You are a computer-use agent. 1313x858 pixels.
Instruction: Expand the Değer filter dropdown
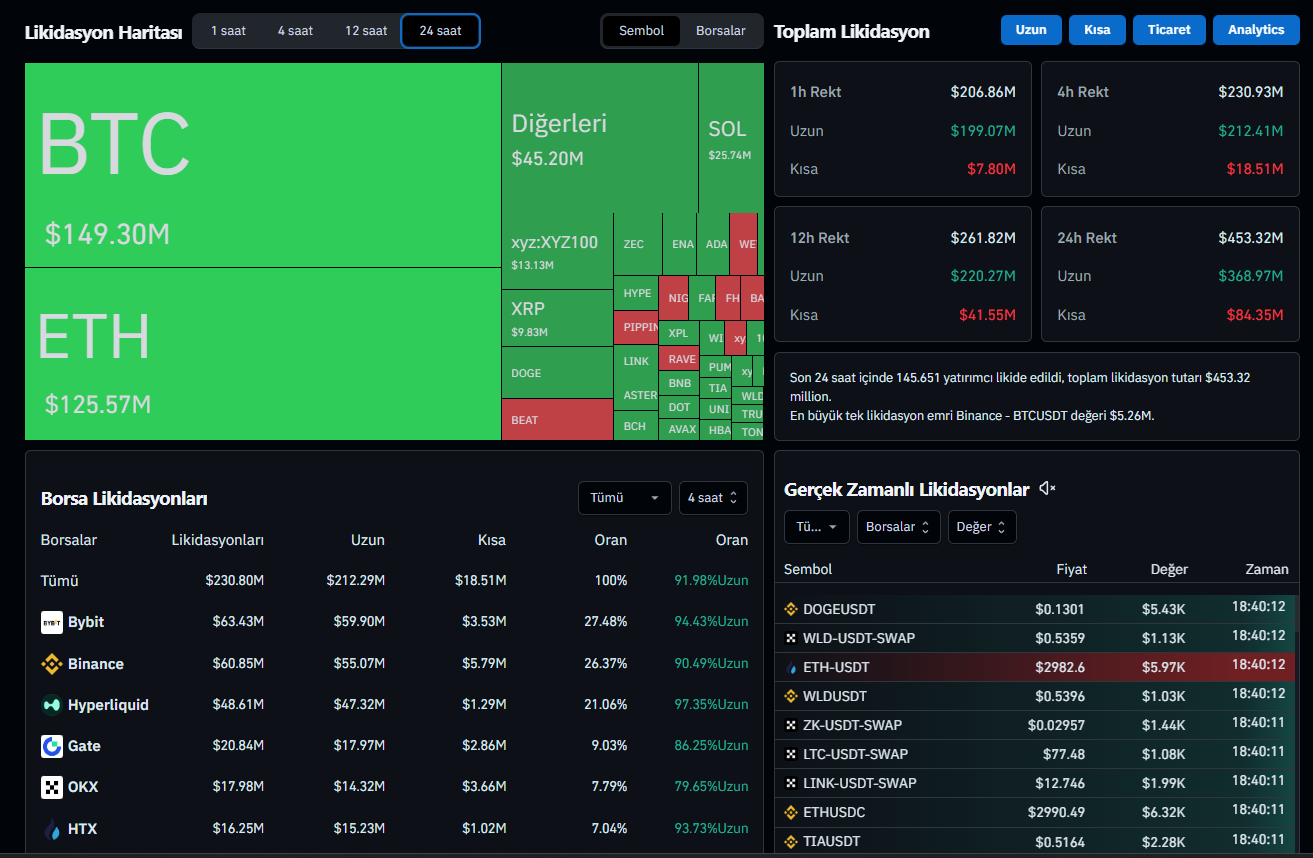point(981,527)
